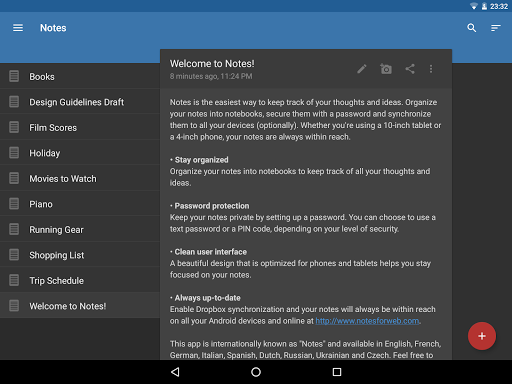Add a photo with camera icon
The image size is (512, 384).
(x=386, y=69)
